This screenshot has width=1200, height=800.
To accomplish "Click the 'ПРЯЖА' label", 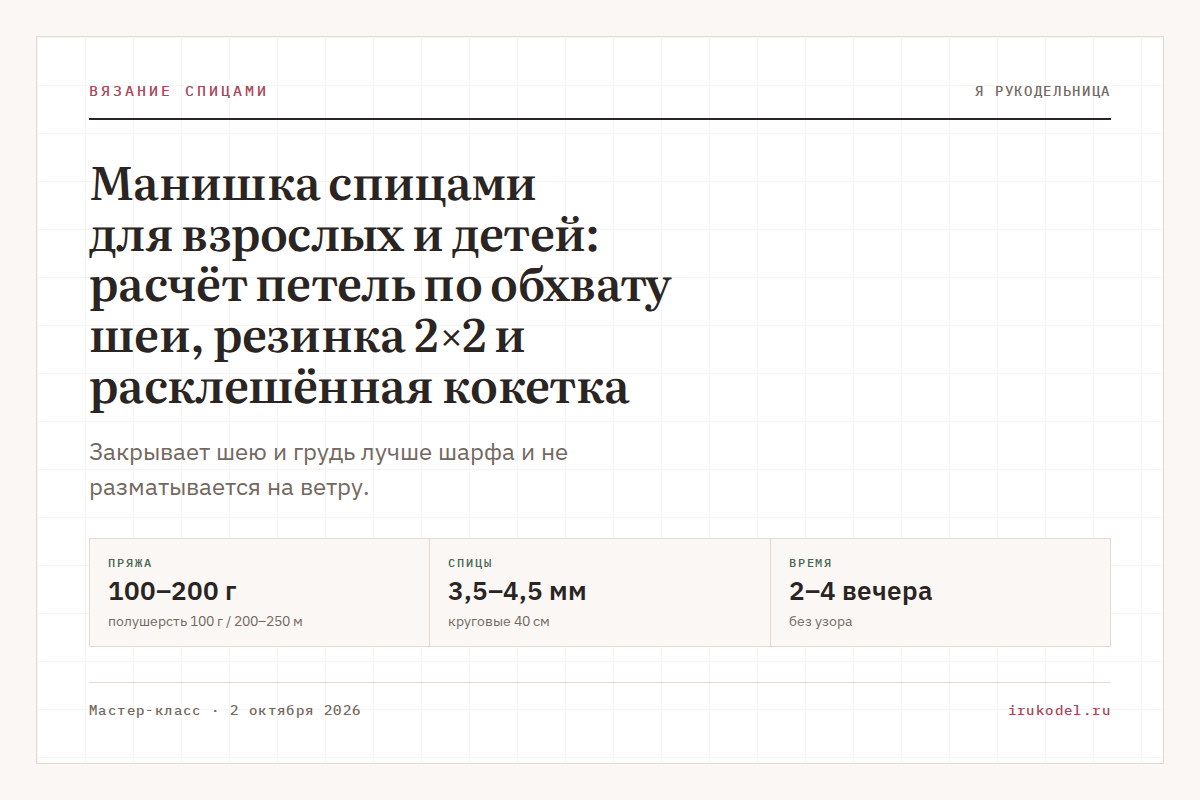I will (x=130, y=563).
